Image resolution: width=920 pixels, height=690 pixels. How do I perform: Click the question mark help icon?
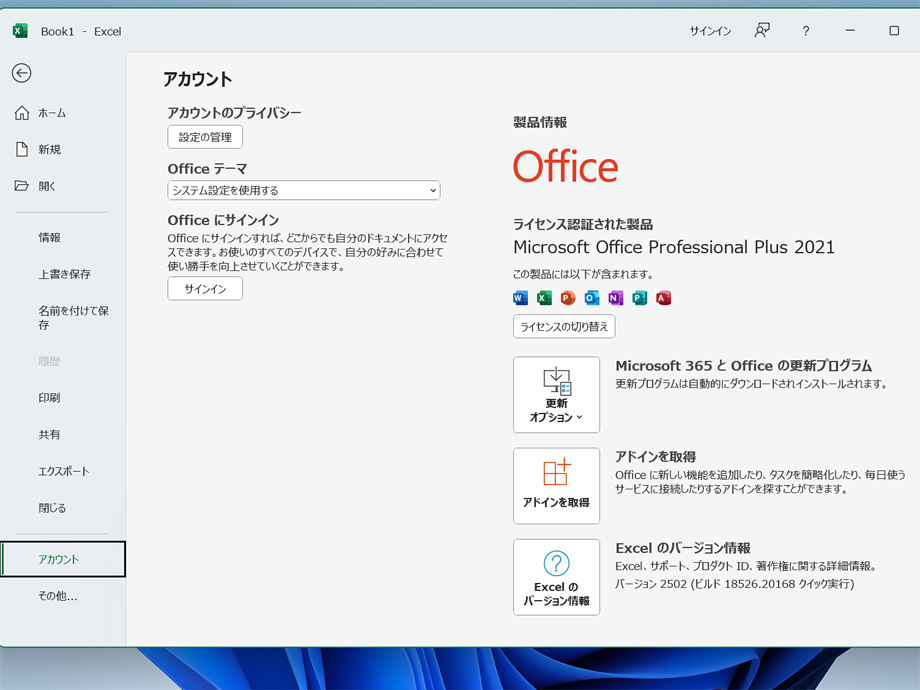coord(806,31)
